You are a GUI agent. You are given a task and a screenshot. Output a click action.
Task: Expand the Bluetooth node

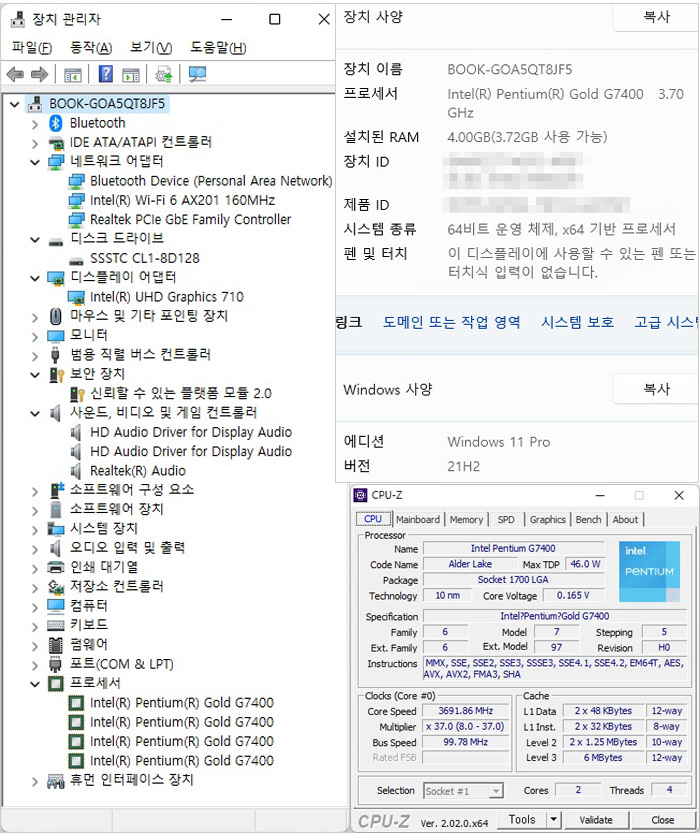coord(35,124)
